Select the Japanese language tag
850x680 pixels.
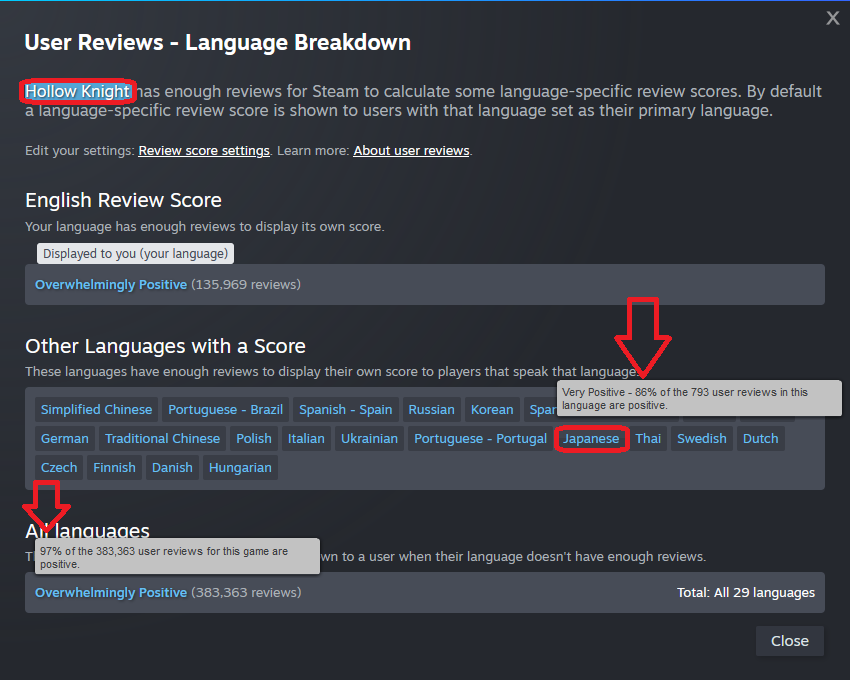click(x=591, y=439)
